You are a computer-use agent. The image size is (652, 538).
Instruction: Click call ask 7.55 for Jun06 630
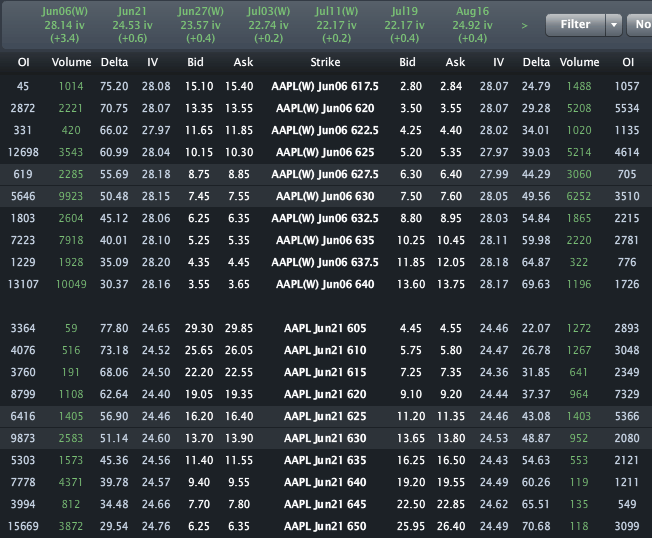click(x=239, y=197)
